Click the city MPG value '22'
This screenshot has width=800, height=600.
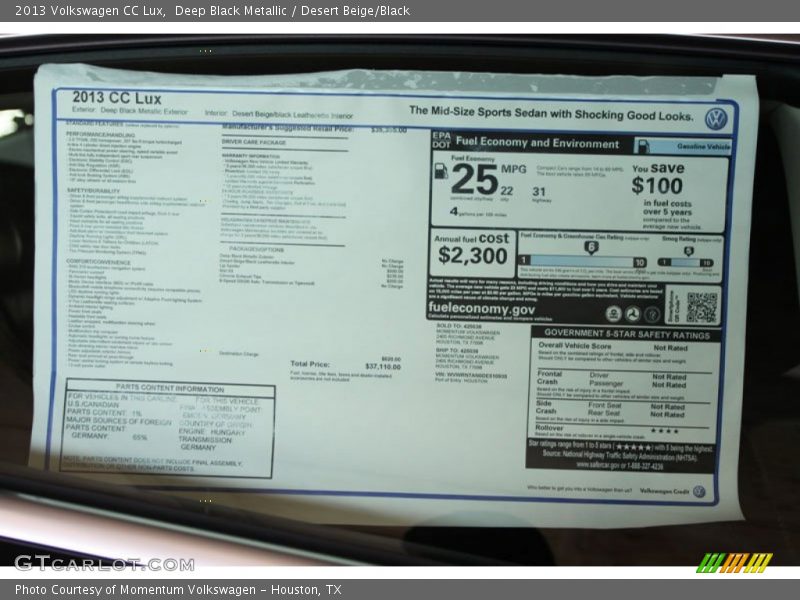click(506, 191)
